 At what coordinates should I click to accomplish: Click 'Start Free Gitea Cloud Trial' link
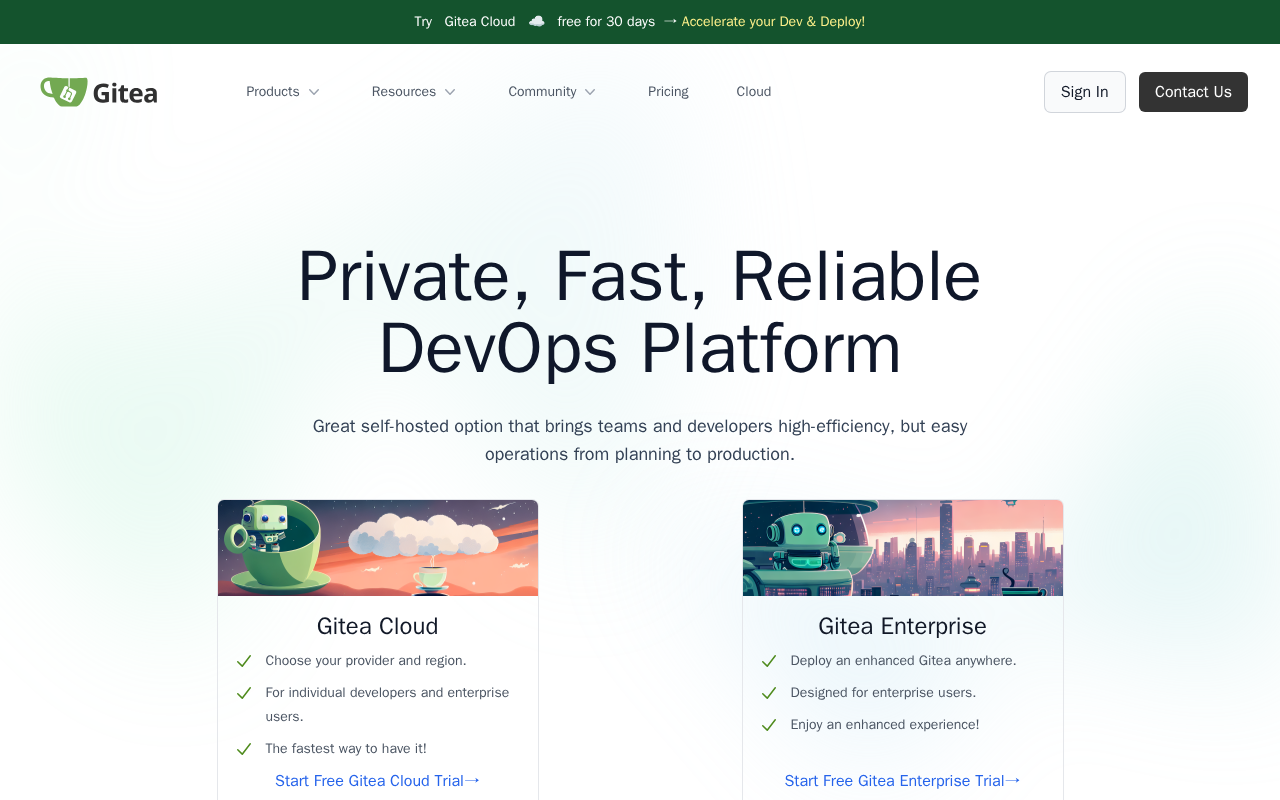click(x=378, y=781)
